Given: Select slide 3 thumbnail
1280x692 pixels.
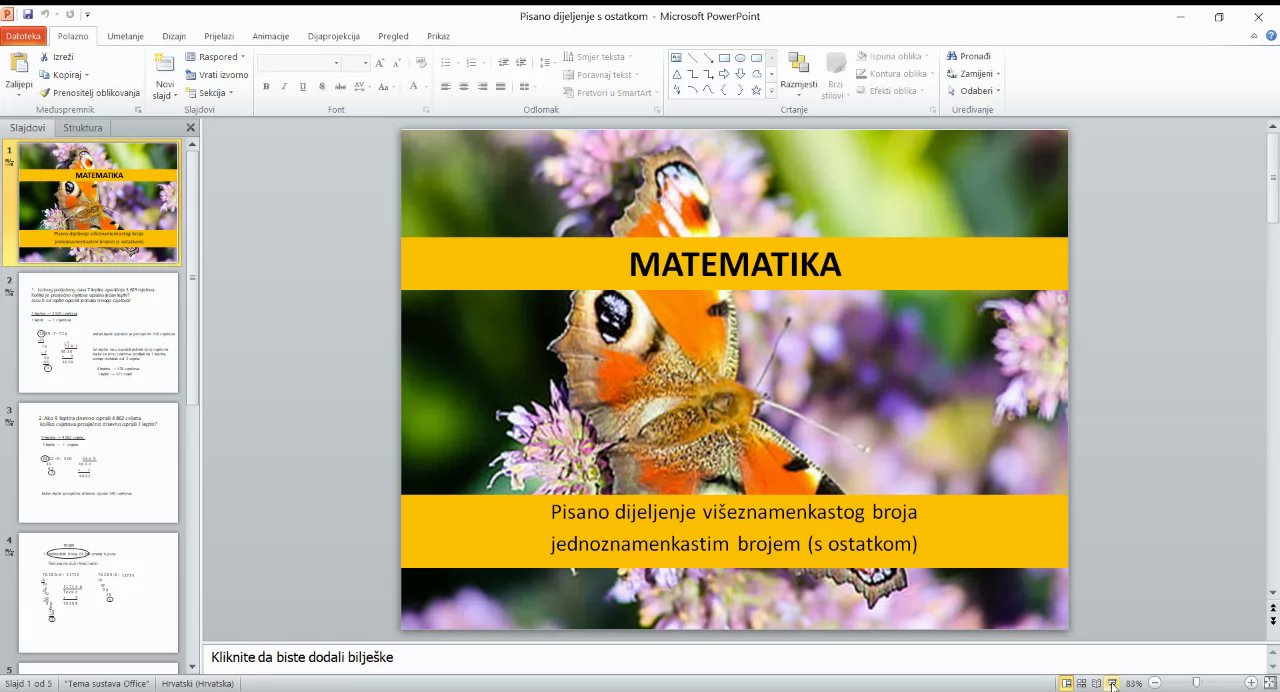Looking at the screenshot, I should 98,463.
